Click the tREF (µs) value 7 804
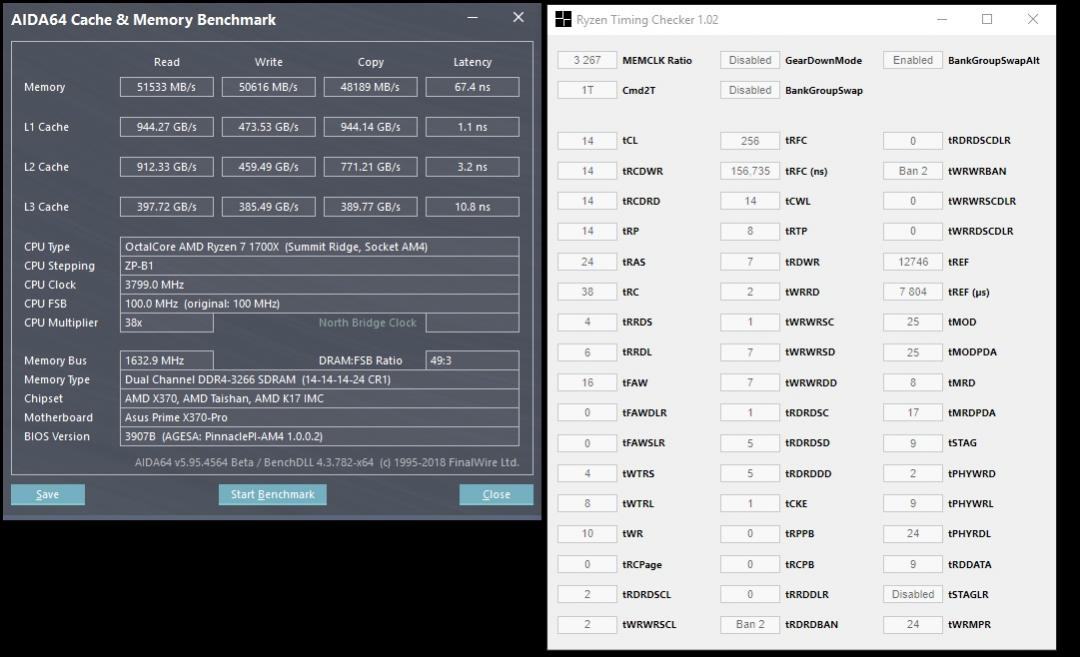 click(913, 292)
